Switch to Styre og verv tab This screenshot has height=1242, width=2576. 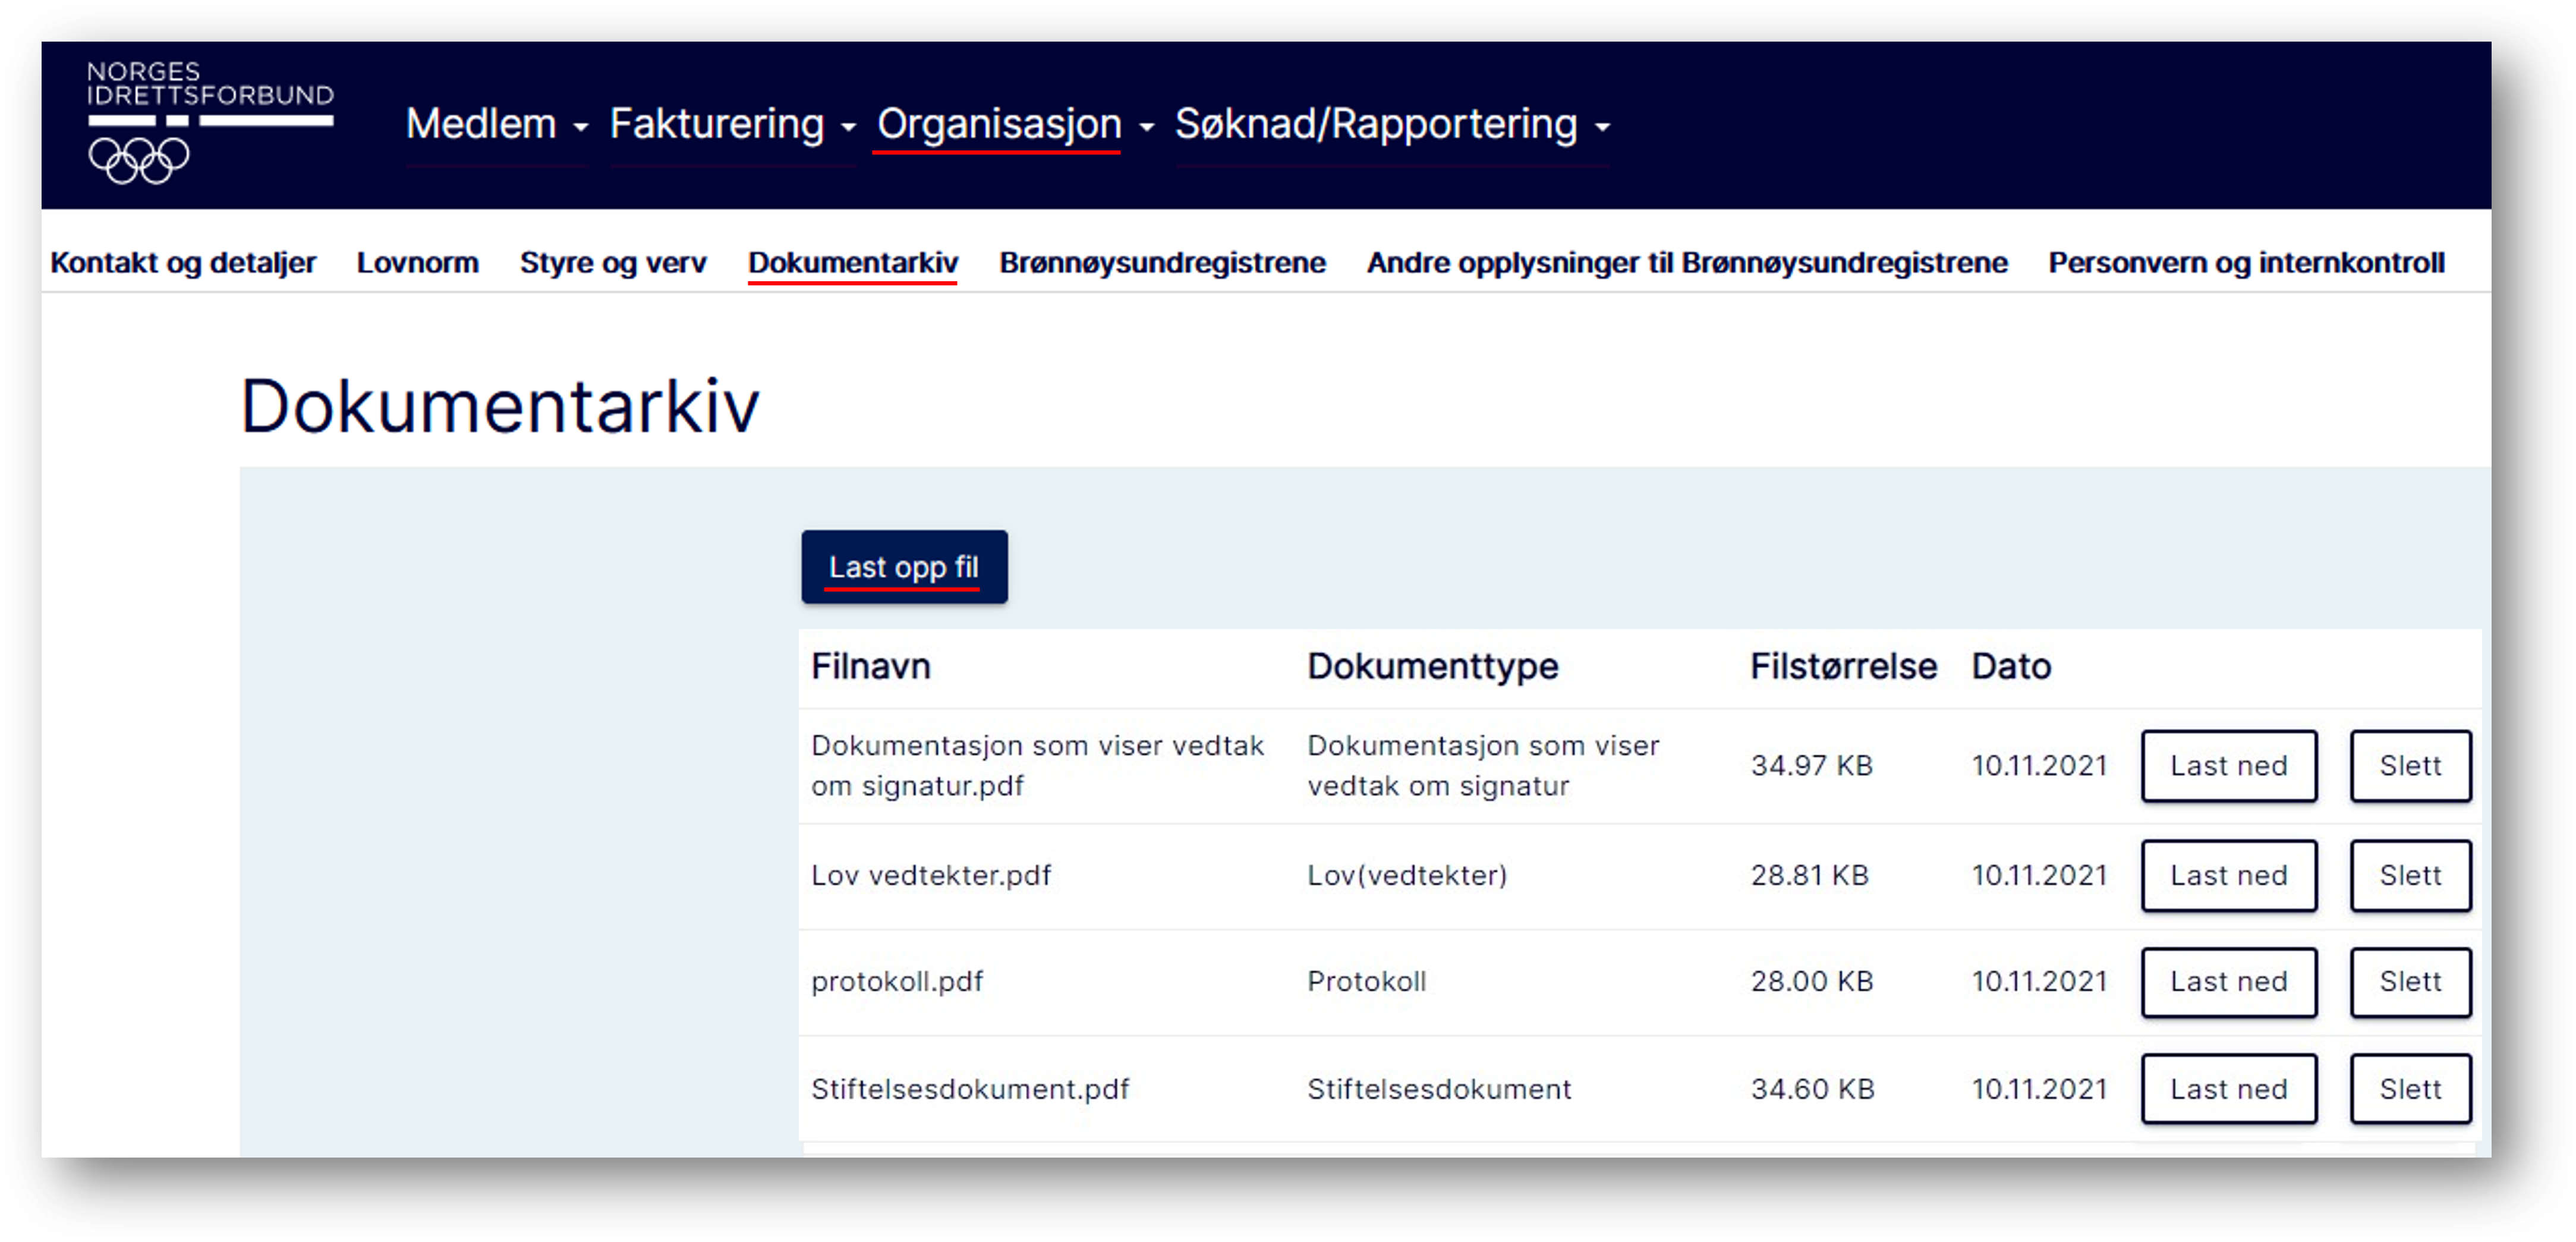tap(613, 262)
